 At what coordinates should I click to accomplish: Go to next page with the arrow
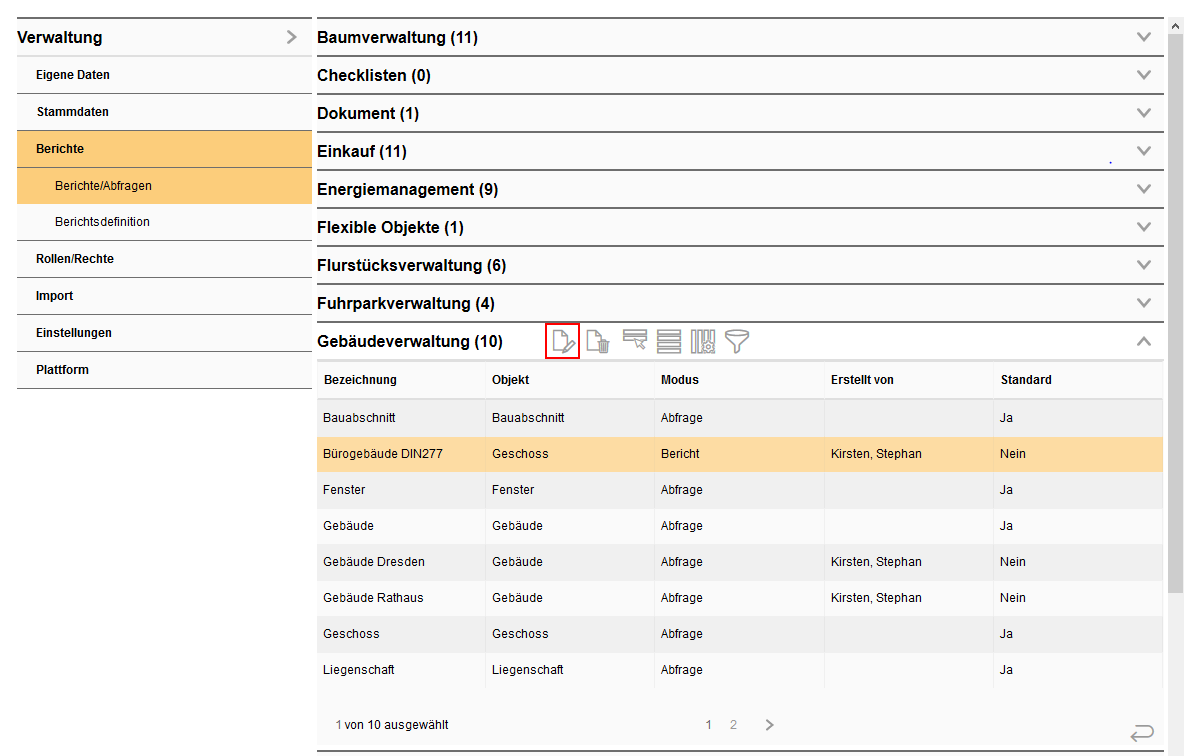pos(769,725)
